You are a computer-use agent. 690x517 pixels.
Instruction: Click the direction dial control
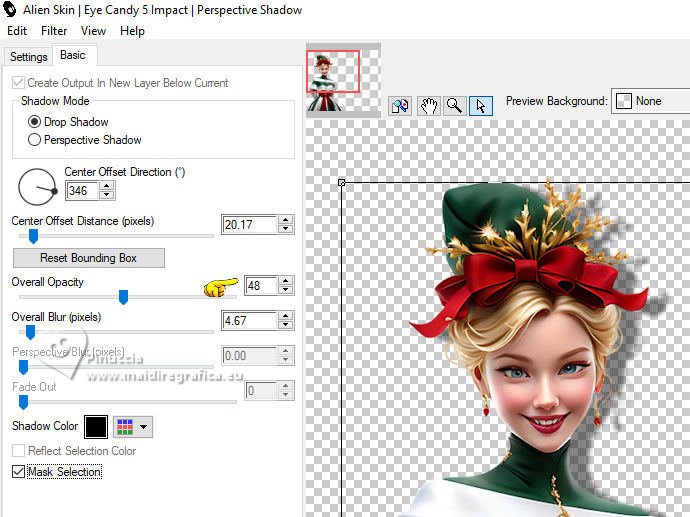37,187
